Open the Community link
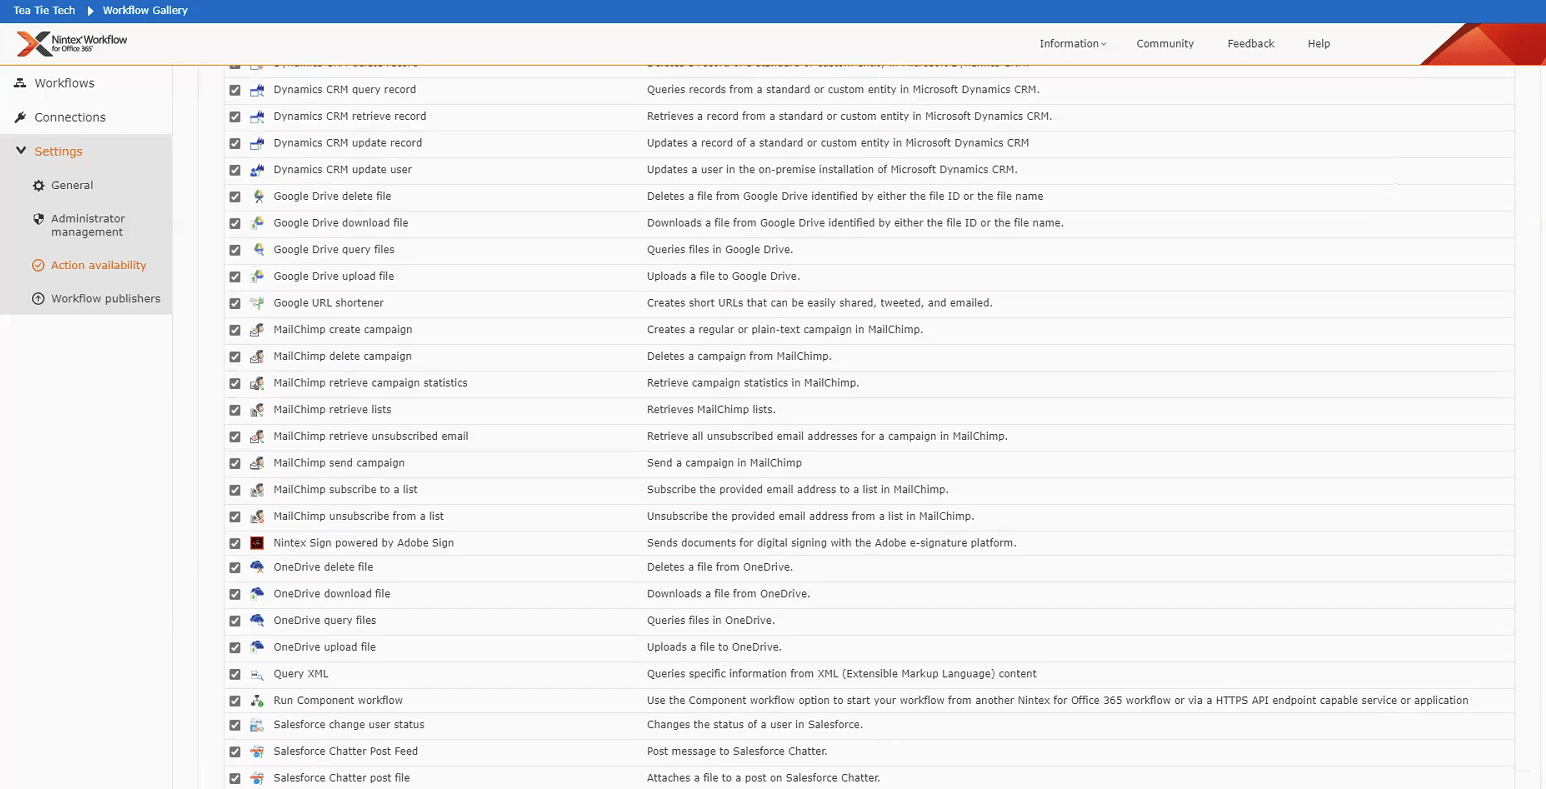Image resolution: width=1546 pixels, height=789 pixels. point(1165,44)
